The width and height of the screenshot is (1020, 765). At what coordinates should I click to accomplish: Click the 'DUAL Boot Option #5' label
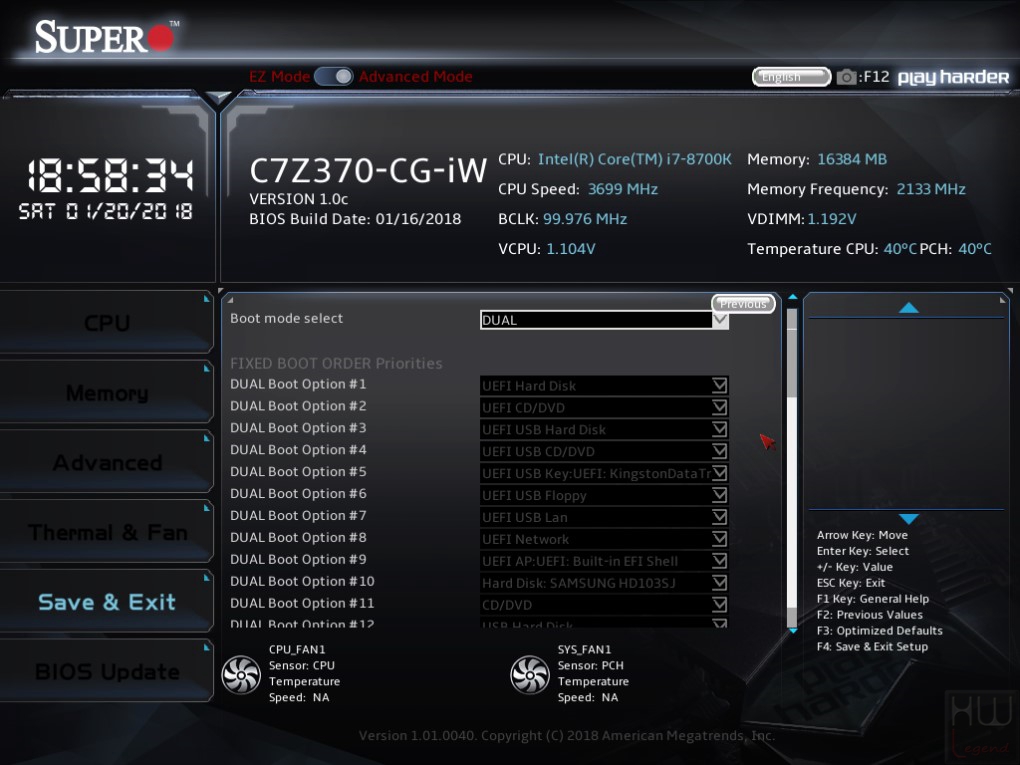click(298, 472)
